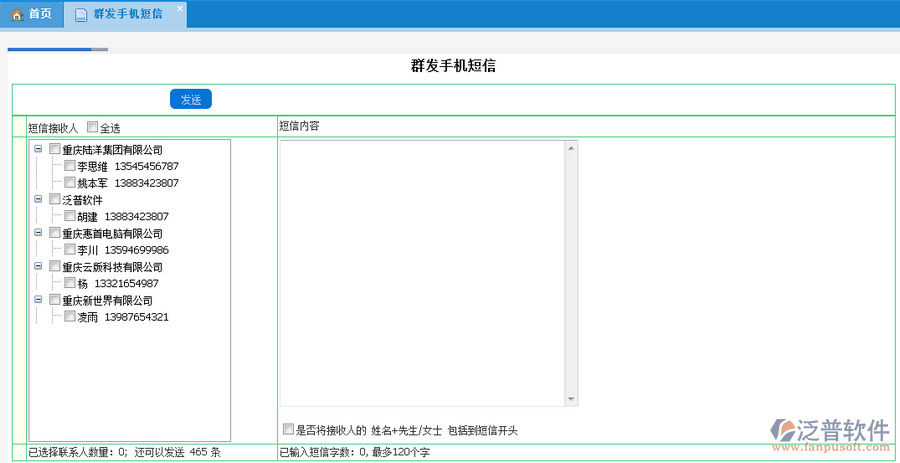Click the text area scrollbar down arrow
Image resolution: width=900 pixels, height=463 pixels.
pyautogui.click(x=571, y=398)
